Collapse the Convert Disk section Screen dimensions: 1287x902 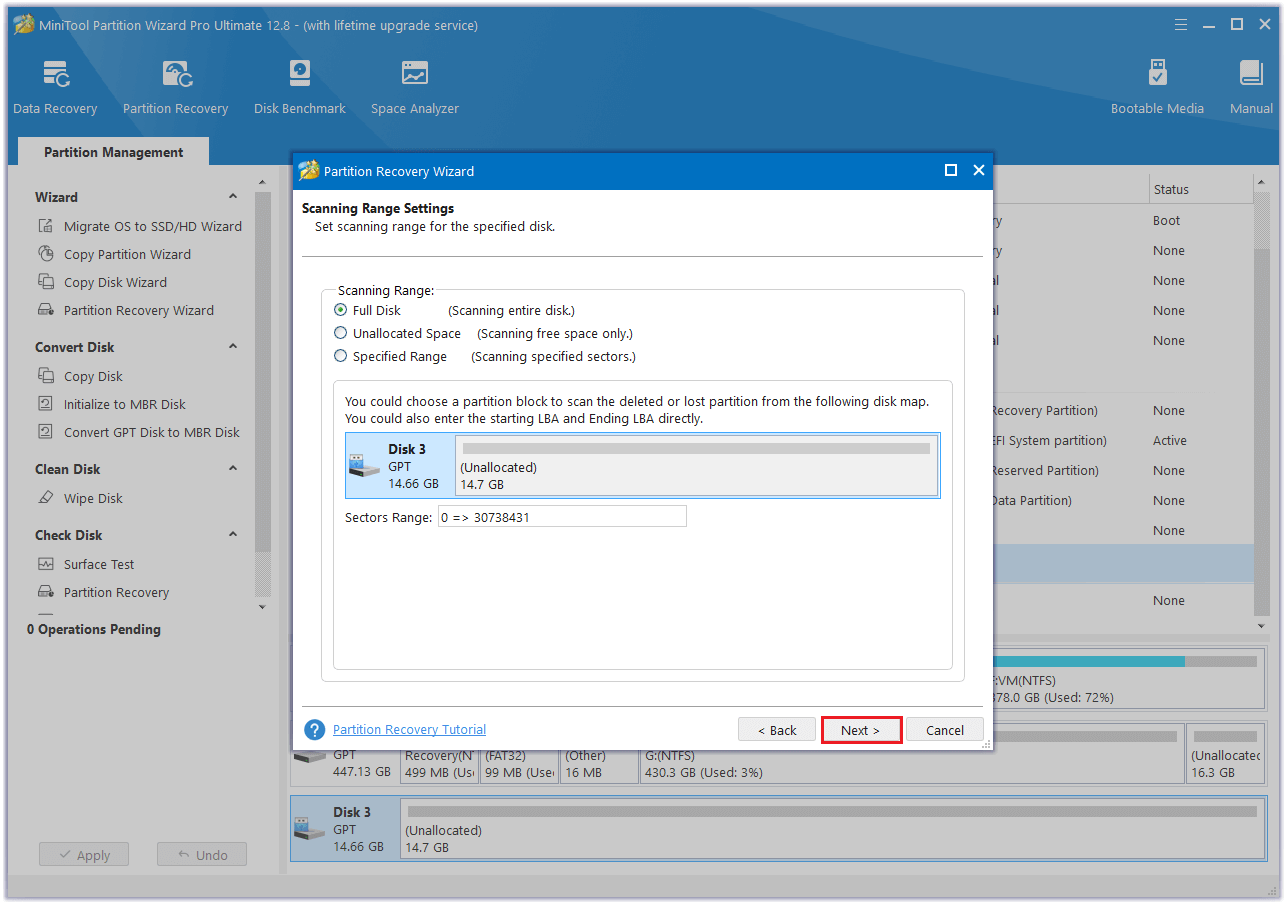[x=233, y=347]
